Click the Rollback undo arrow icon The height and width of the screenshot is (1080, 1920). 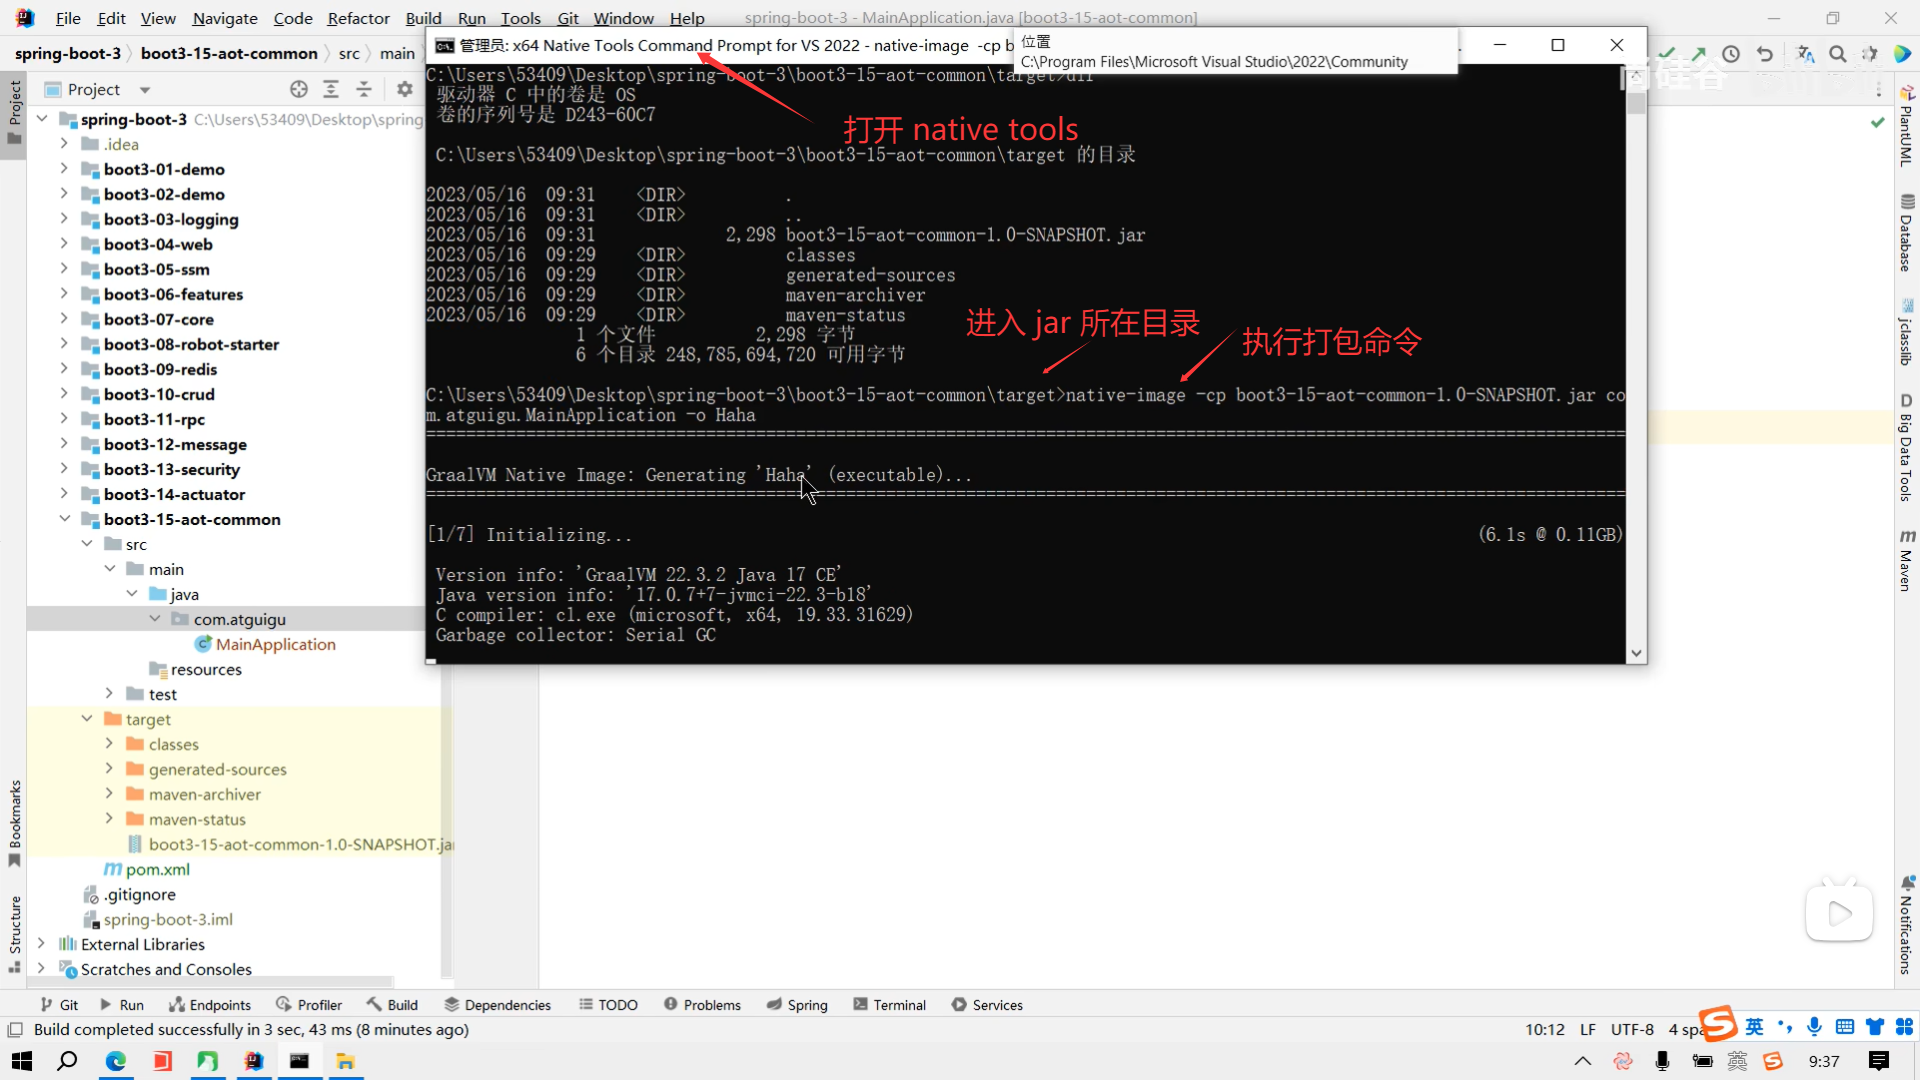coord(1765,54)
